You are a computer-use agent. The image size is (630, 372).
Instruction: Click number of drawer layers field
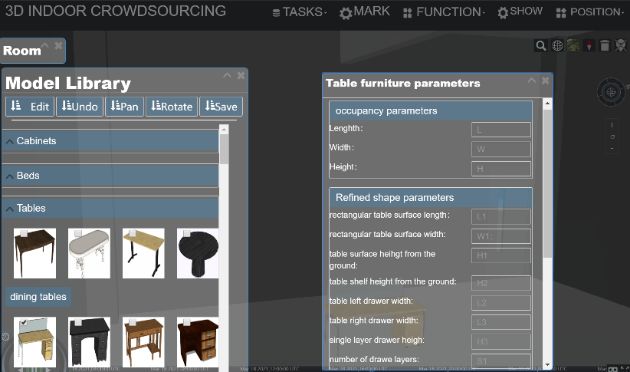501,361
